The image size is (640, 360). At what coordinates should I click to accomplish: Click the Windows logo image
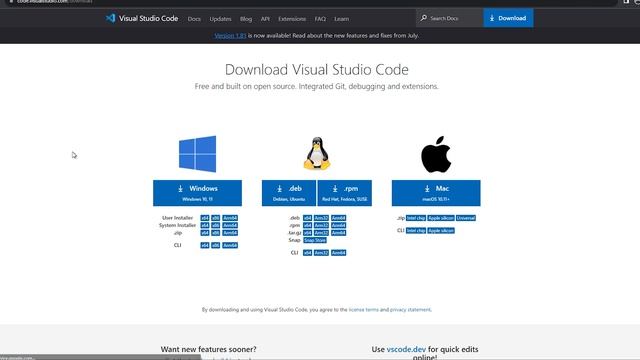click(198, 154)
